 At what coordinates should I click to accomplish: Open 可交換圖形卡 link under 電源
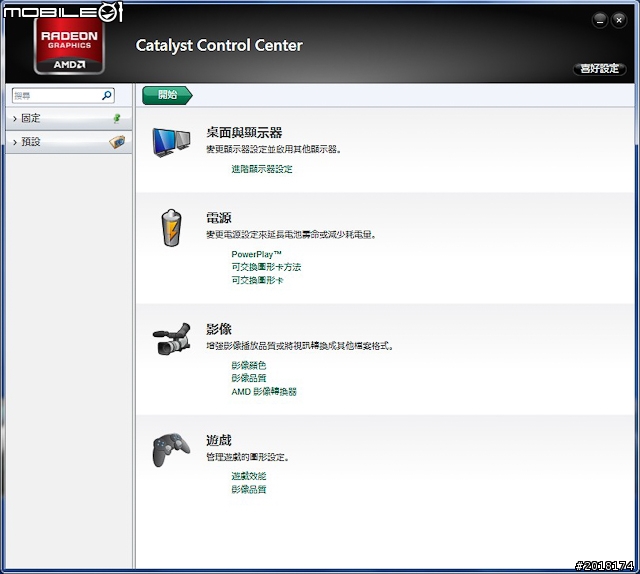point(257,280)
